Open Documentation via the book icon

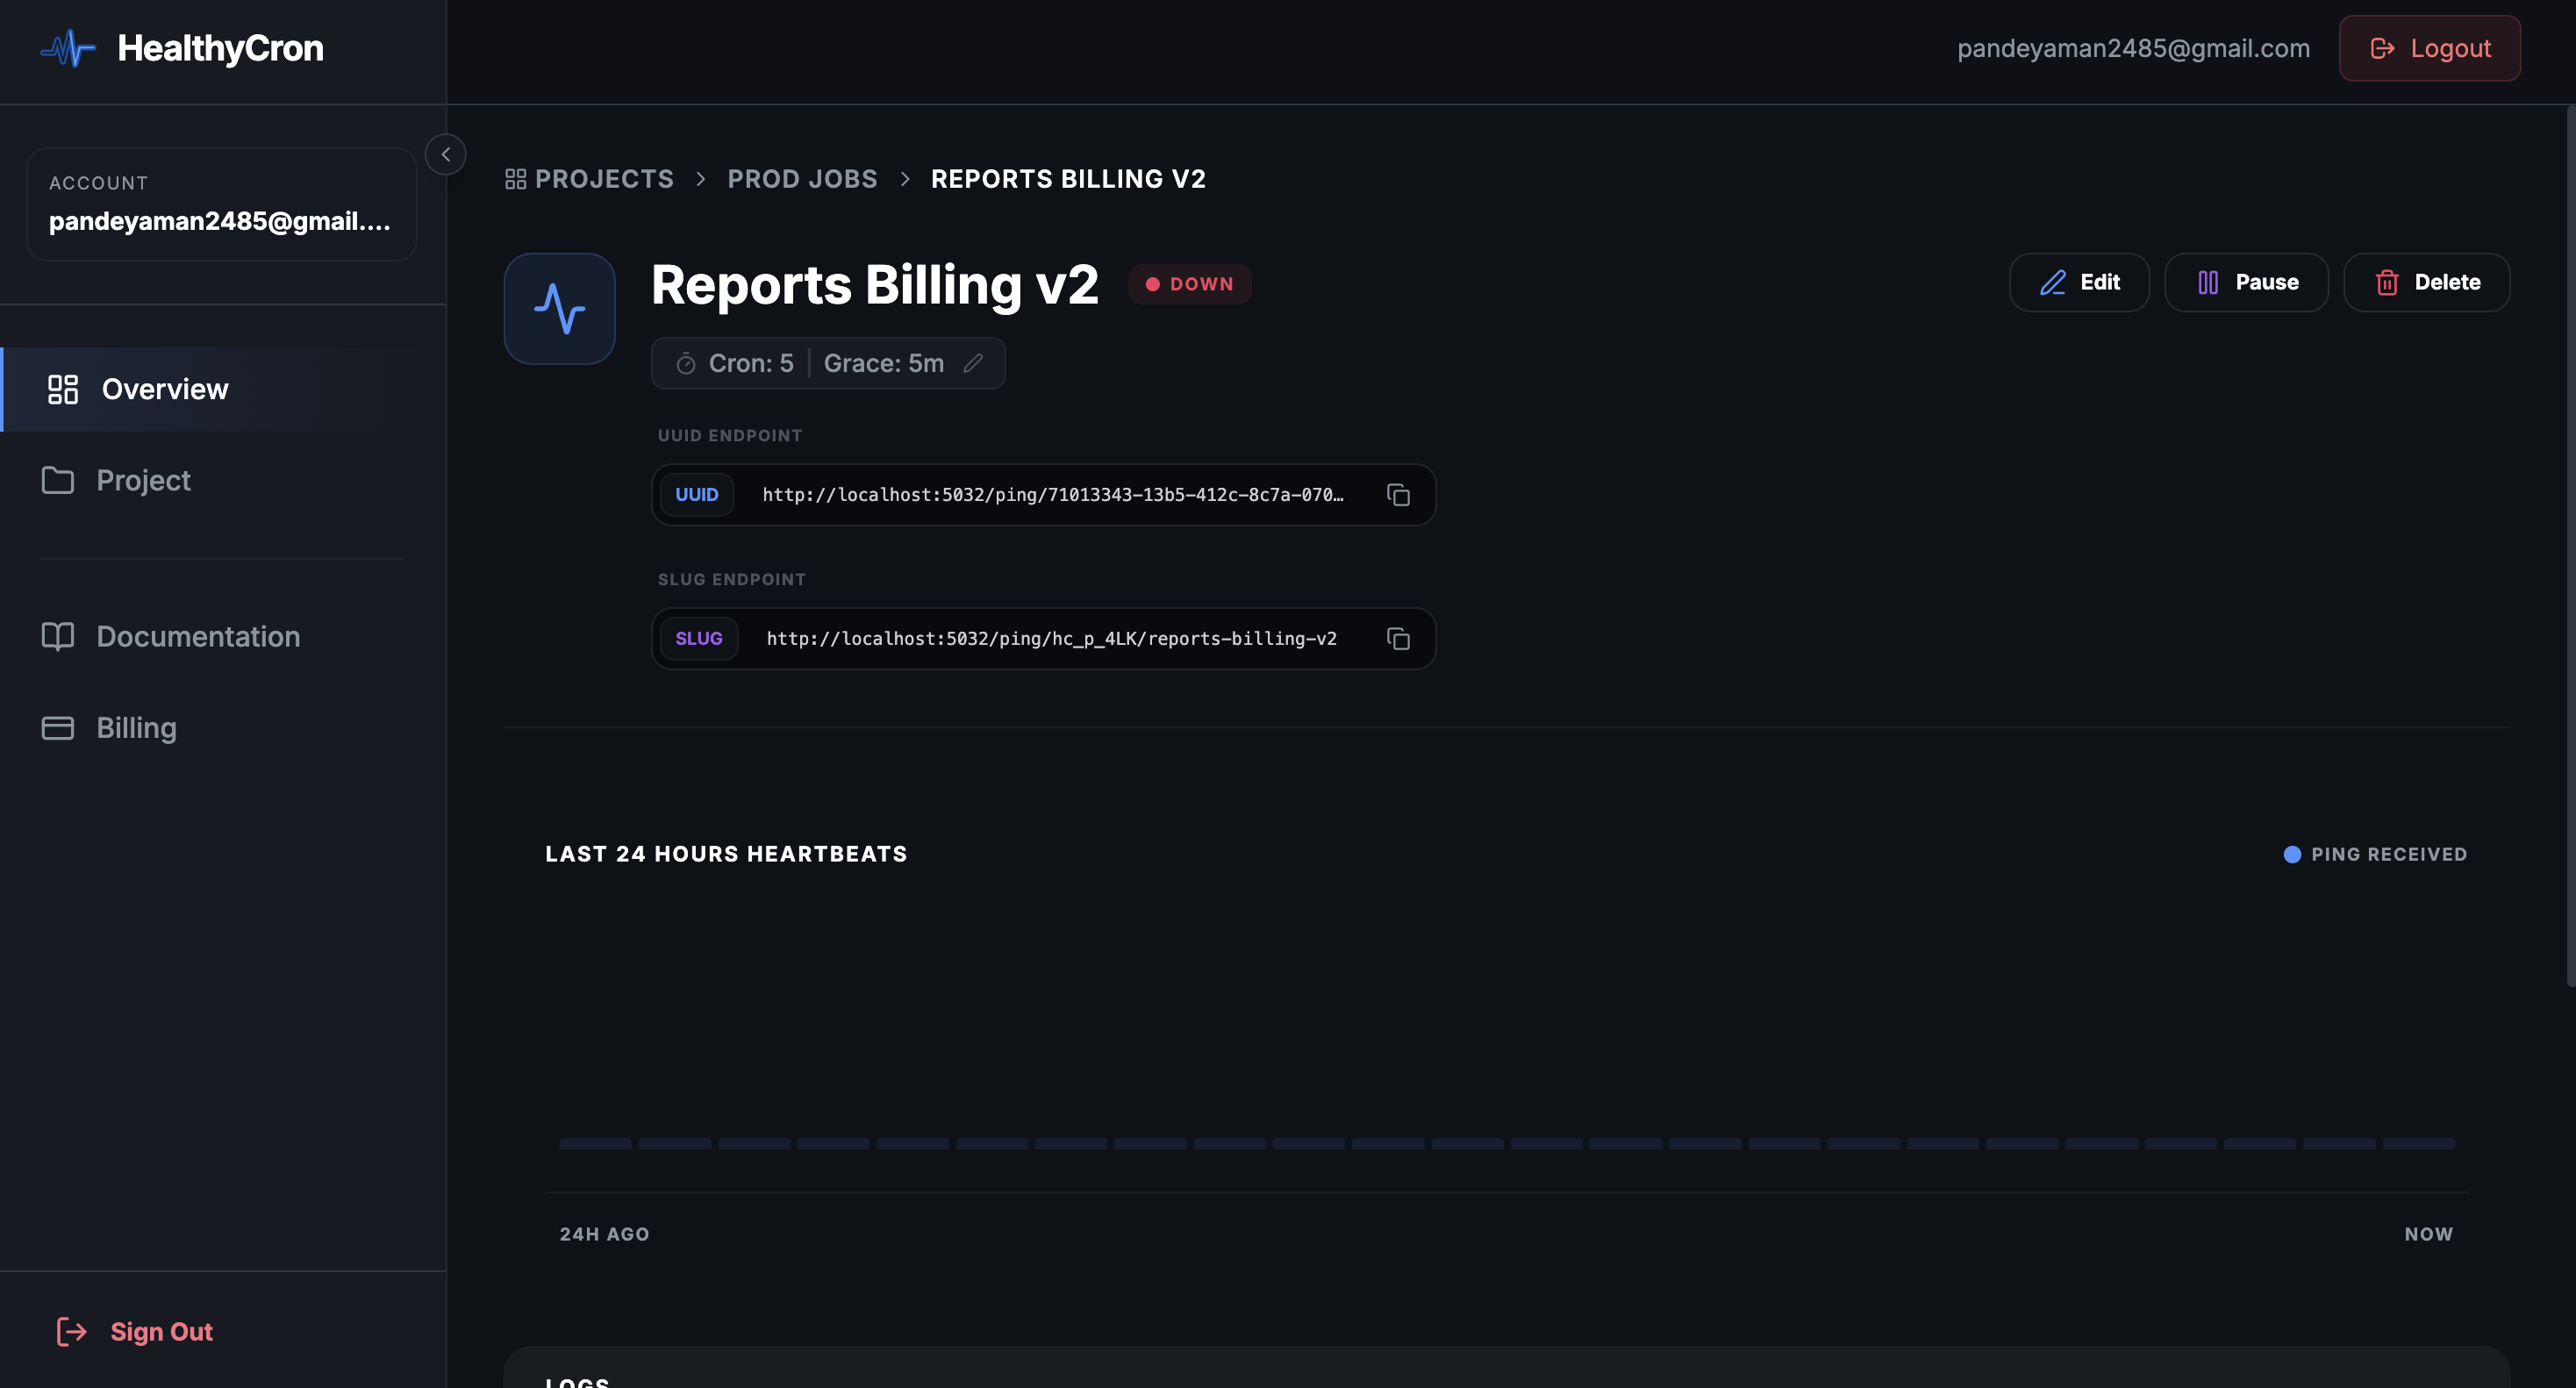(58, 636)
